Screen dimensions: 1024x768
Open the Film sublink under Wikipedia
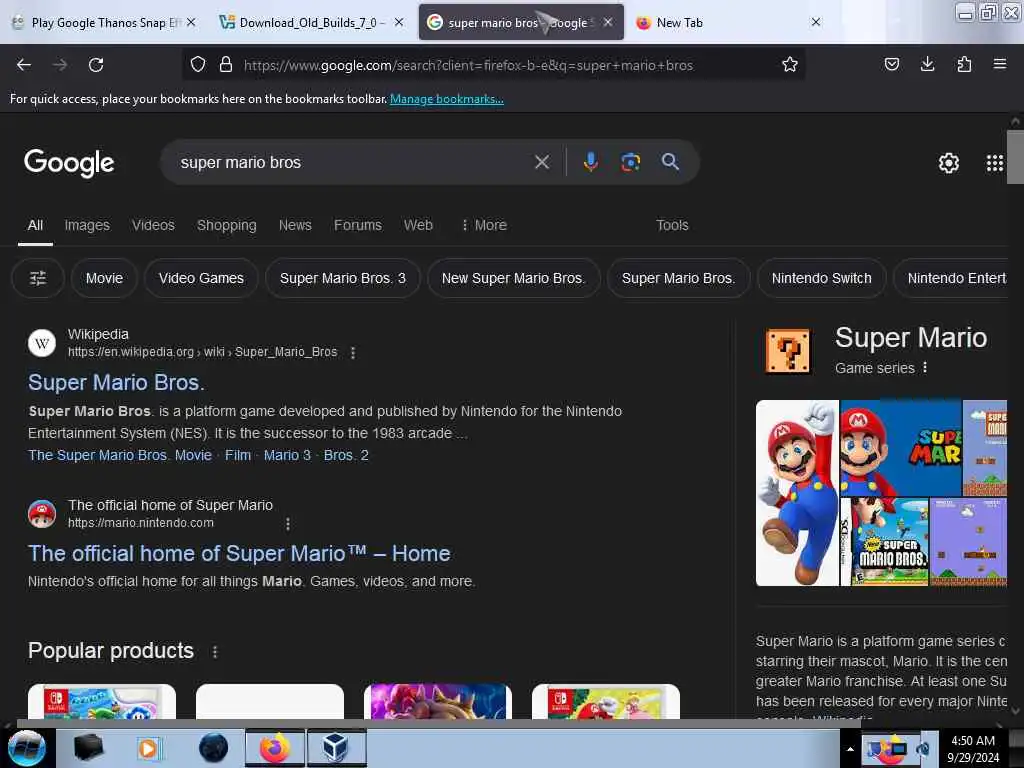[238, 455]
